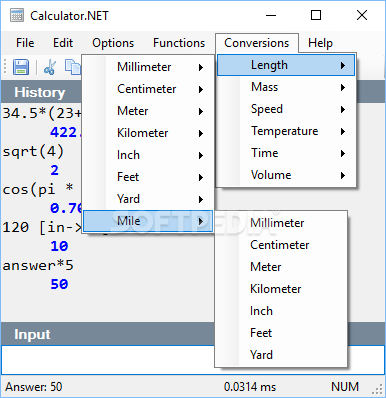Expand the Mass conversion submenu
This screenshot has height=398, width=386.
click(286, 87)
